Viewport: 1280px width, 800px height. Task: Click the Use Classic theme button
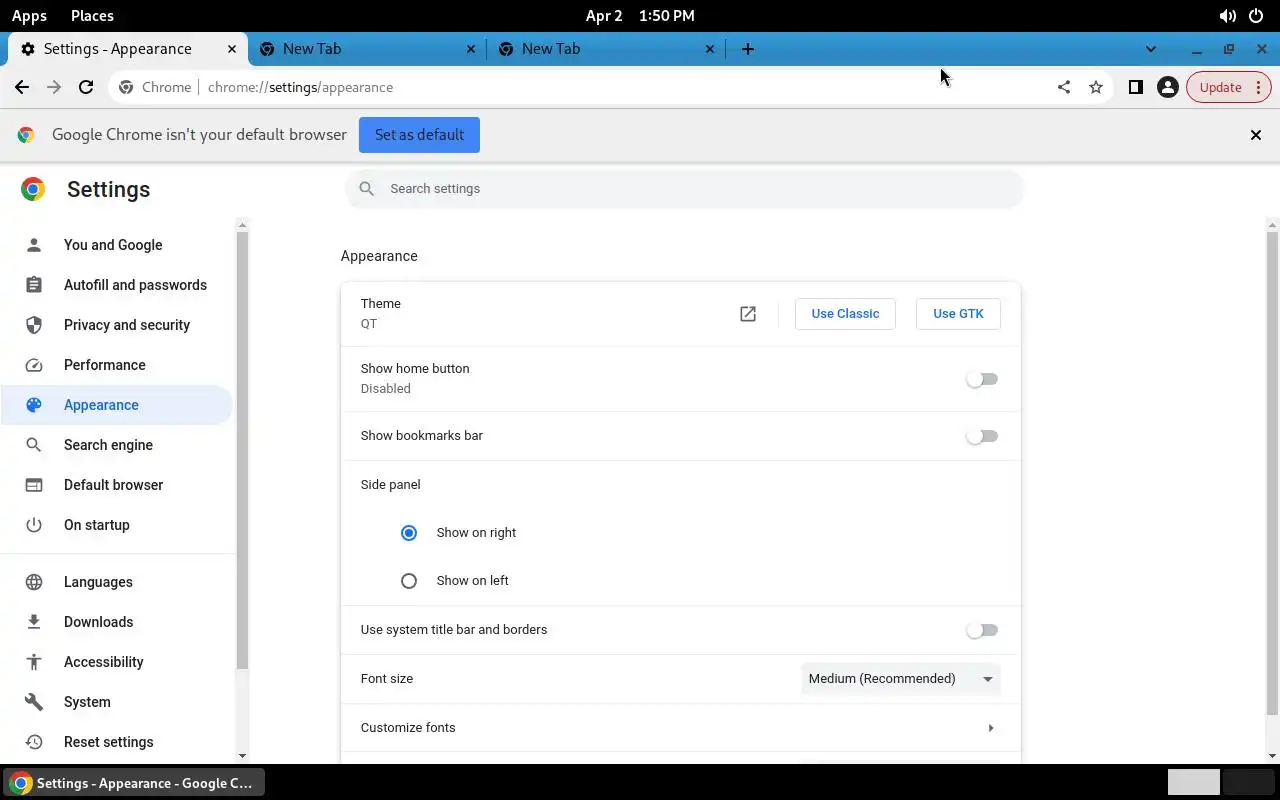click(845, 314)
